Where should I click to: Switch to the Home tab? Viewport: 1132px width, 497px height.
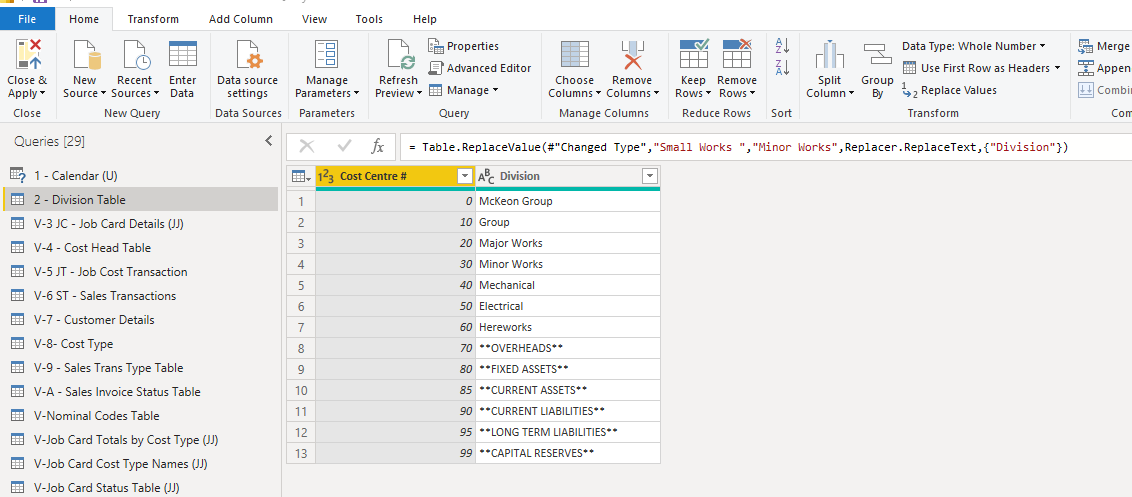pyautogui.click(x=84, y=19)
